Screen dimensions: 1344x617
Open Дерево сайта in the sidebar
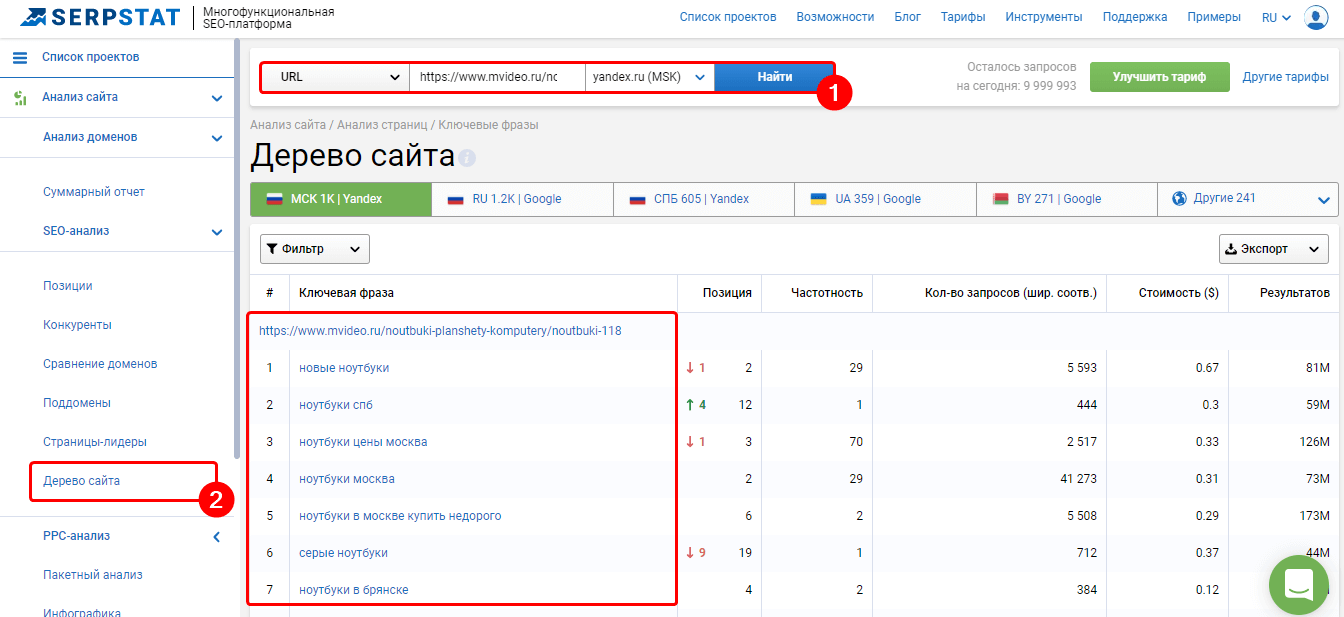[x=81, y=481]
